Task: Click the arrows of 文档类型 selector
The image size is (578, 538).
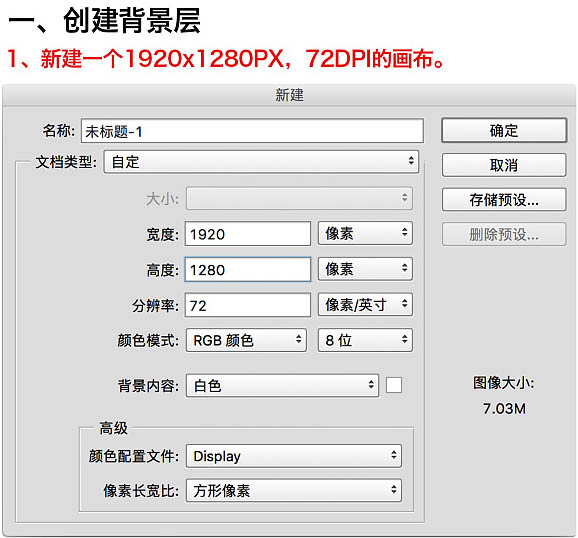Action: click(x=411, y=161)
